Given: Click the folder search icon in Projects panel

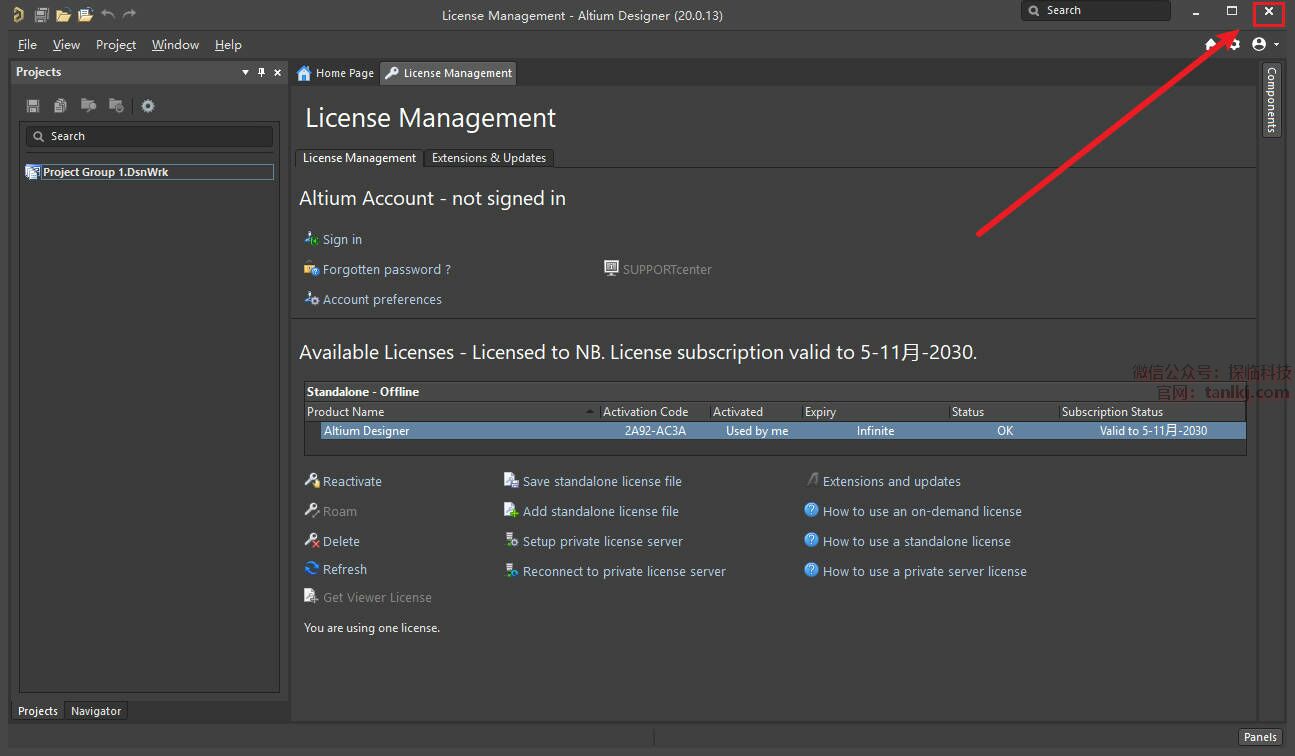Looking at the screenshot, I should click(x=89, y=106).
